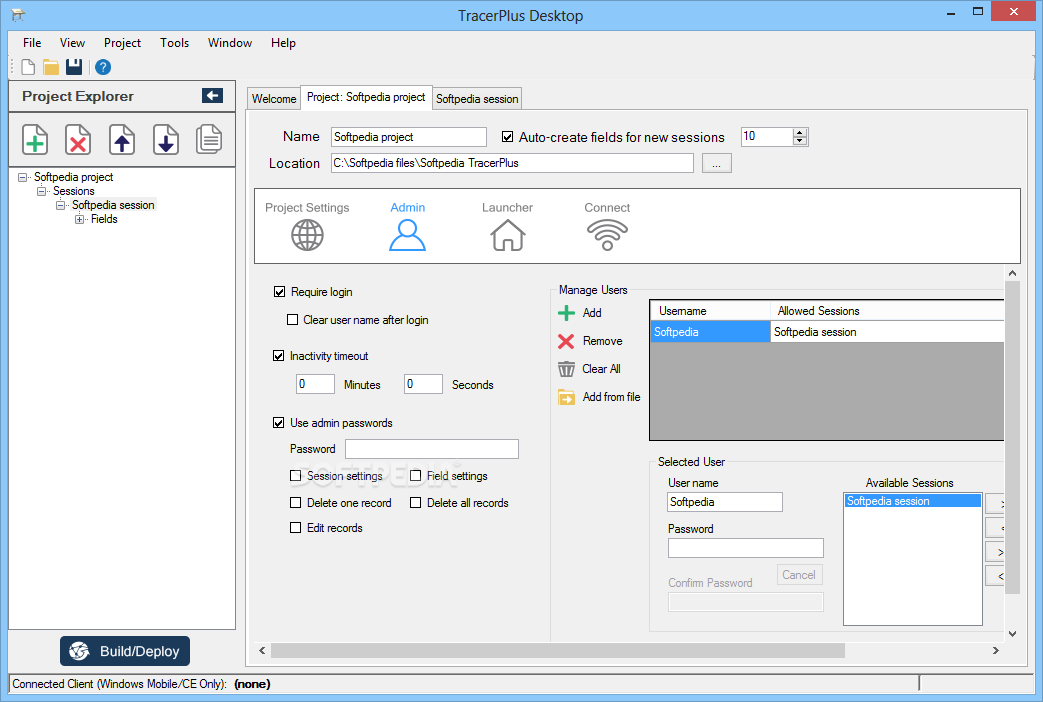Uncheck Use admin passwords
The width and height of the screenshot is (1043, 702).
[279, 423]
